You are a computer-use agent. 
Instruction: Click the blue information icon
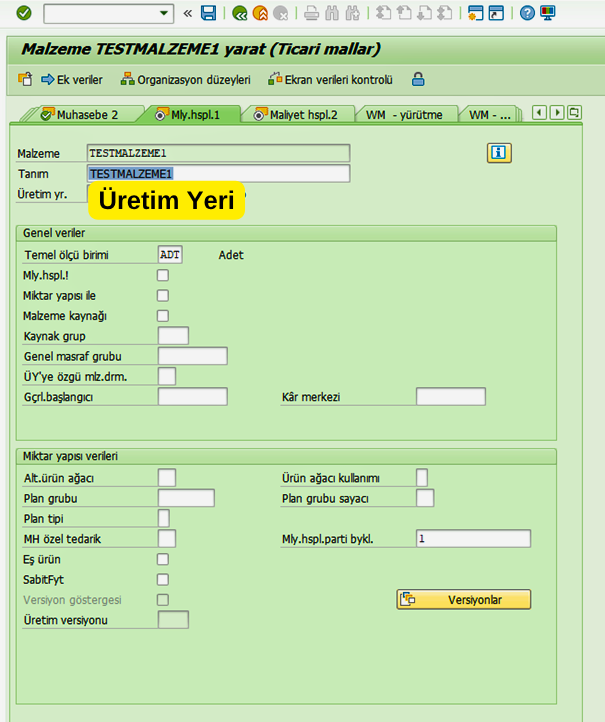point(499,152)
